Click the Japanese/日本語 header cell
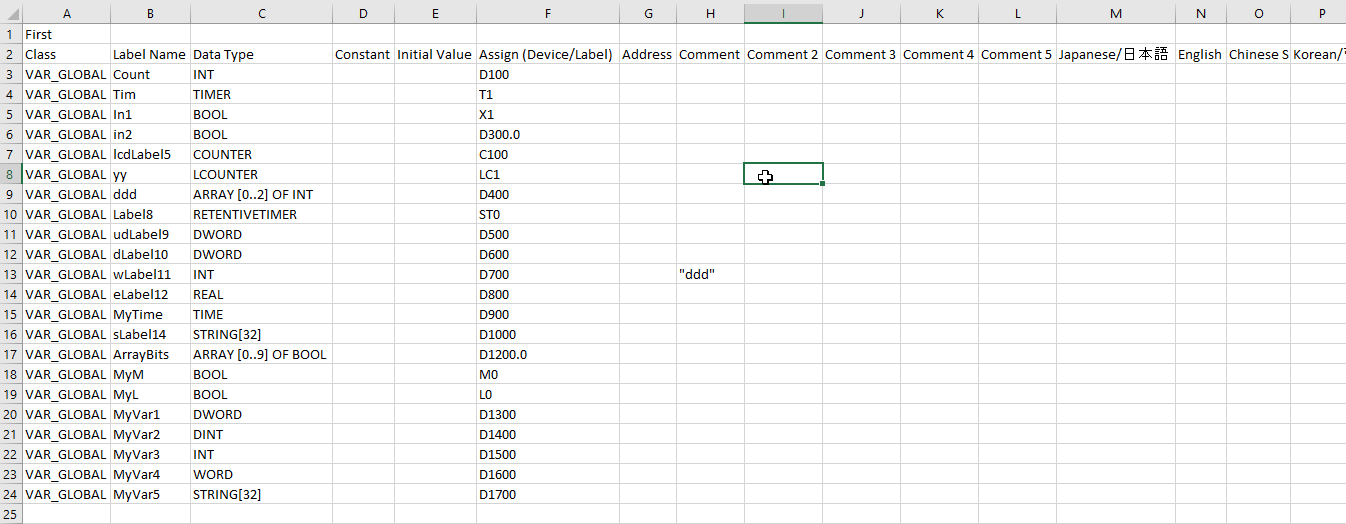Screen dimensions: 1346x524 (x=1113, y=54)
